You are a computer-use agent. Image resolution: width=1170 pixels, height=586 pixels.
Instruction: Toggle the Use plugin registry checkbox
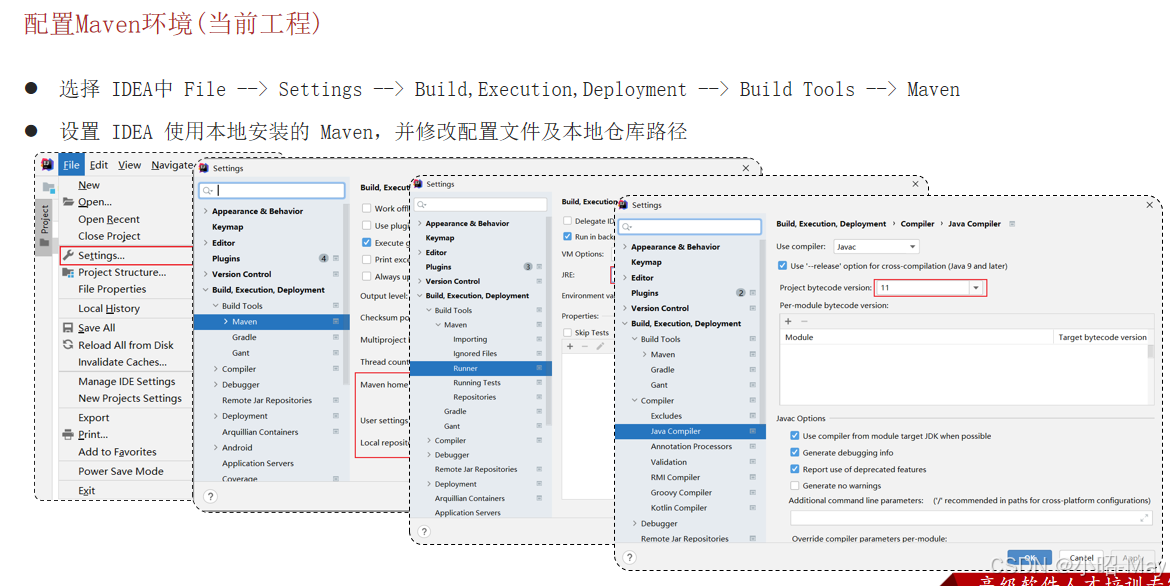point(366,225)
